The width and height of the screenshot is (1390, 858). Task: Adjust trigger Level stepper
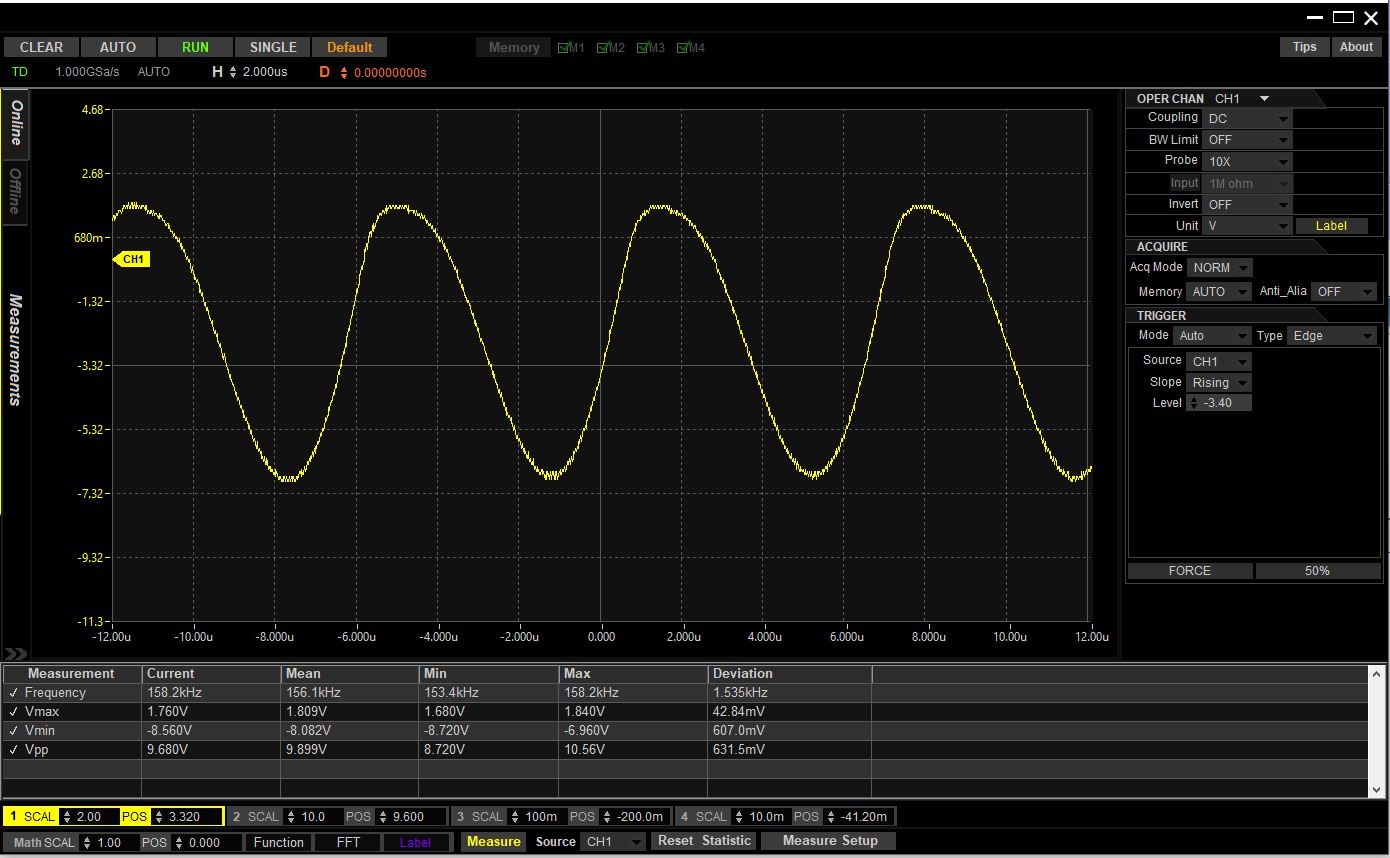[x=1192, y=403]
